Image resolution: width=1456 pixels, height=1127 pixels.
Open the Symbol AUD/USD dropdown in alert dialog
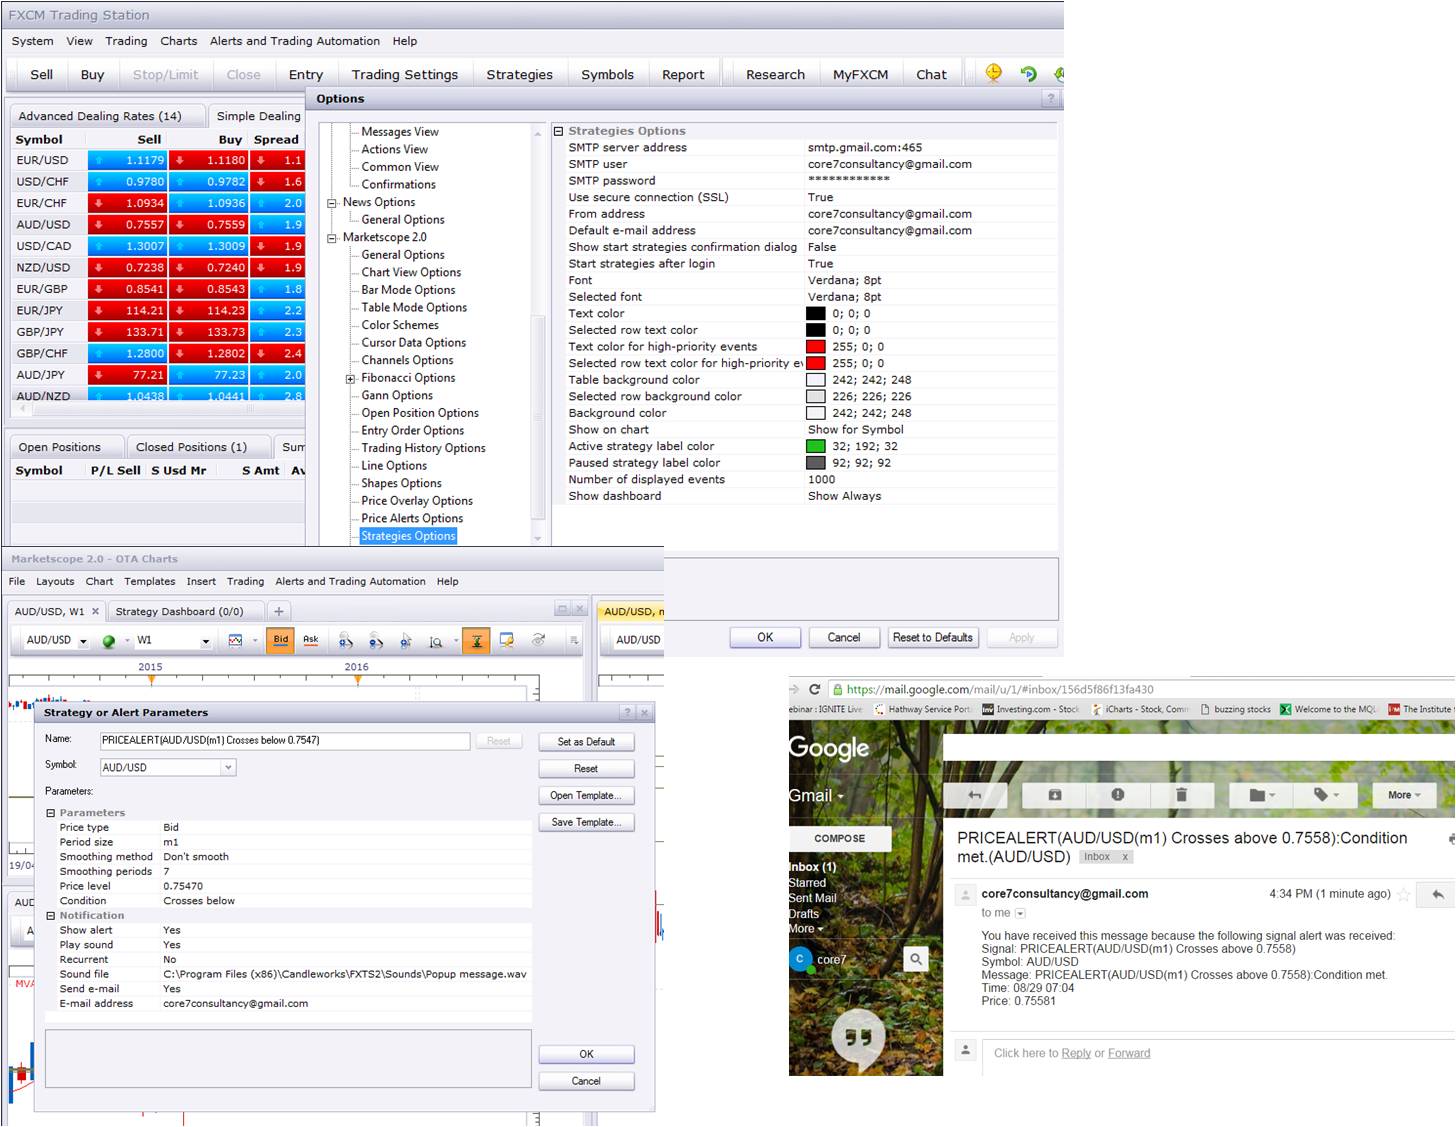pos(228,767)
